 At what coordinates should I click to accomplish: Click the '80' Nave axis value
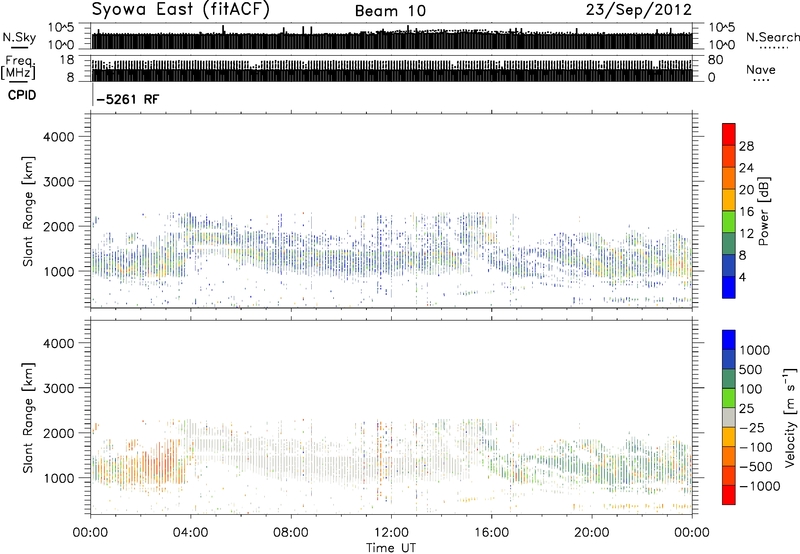tap(715, 60)
